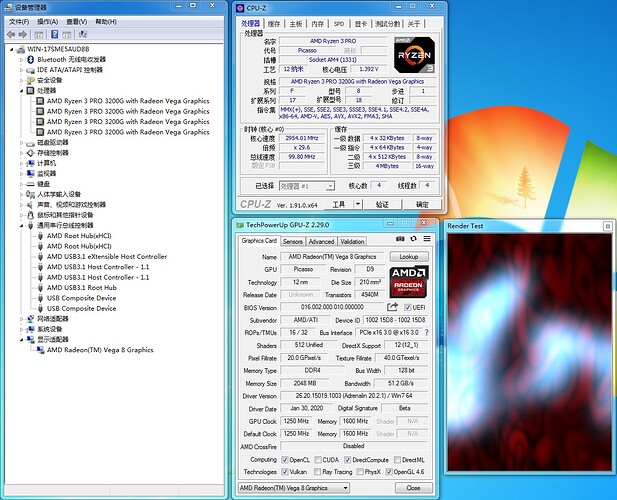Screen dimensions: 617x500
Task: Collapse the 通用串行总线控制器 node
Action: [x=21, y=226]
